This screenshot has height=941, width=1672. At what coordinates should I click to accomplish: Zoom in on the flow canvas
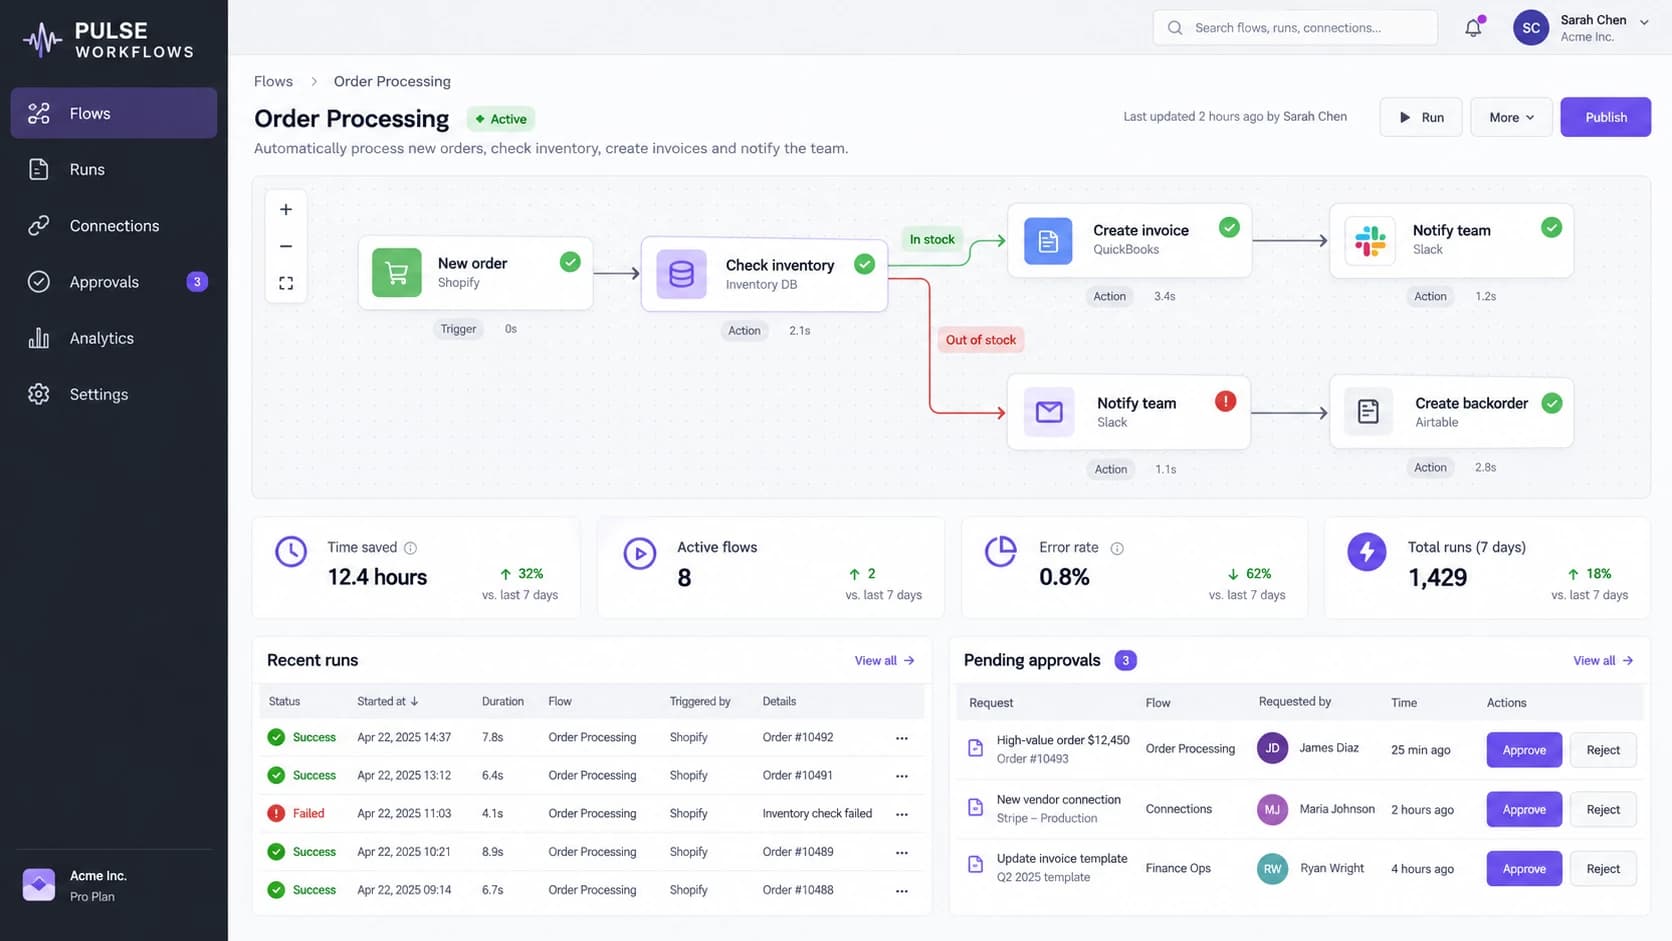click(286, 210)
